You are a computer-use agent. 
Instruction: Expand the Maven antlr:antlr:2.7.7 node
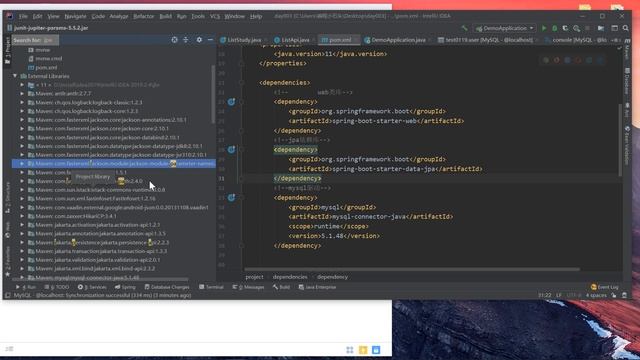point(22,93)
